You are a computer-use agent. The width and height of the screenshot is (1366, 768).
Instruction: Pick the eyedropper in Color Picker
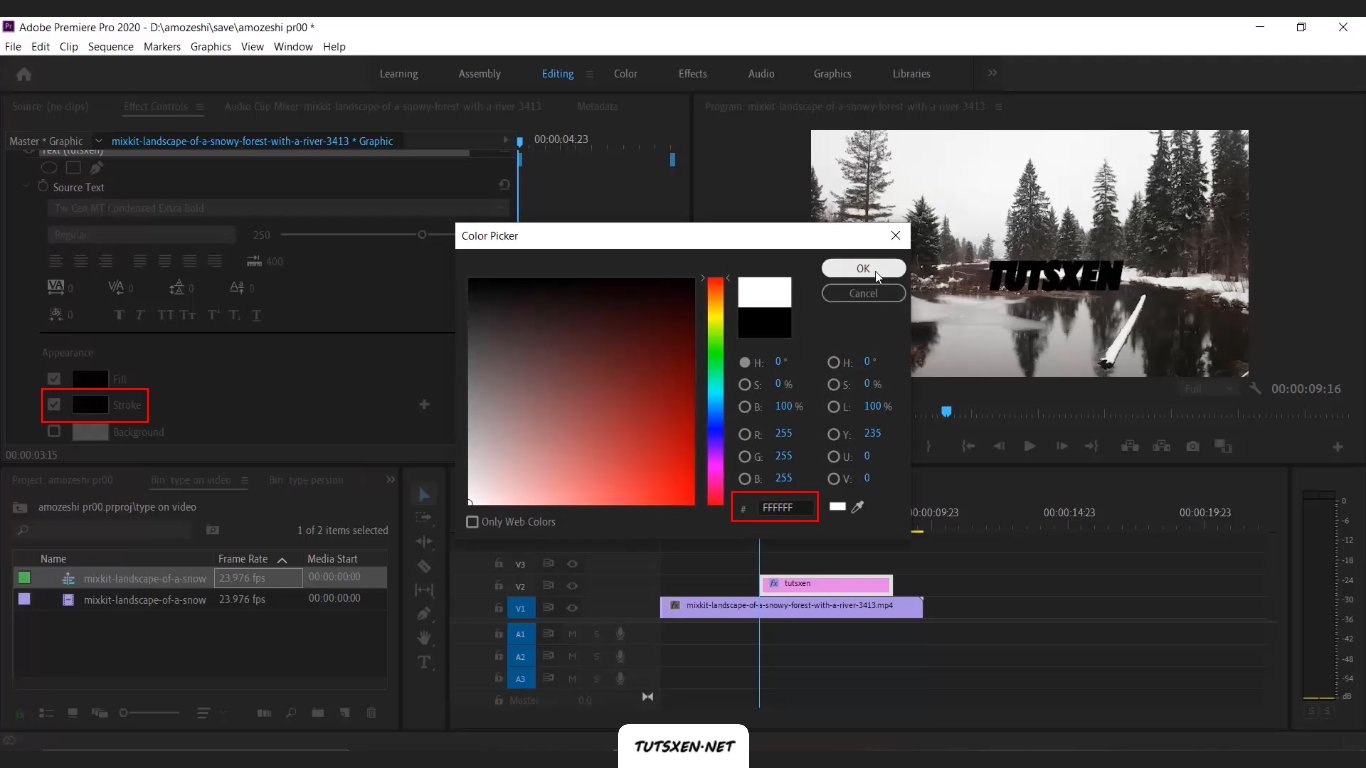[x=857, y=507]
